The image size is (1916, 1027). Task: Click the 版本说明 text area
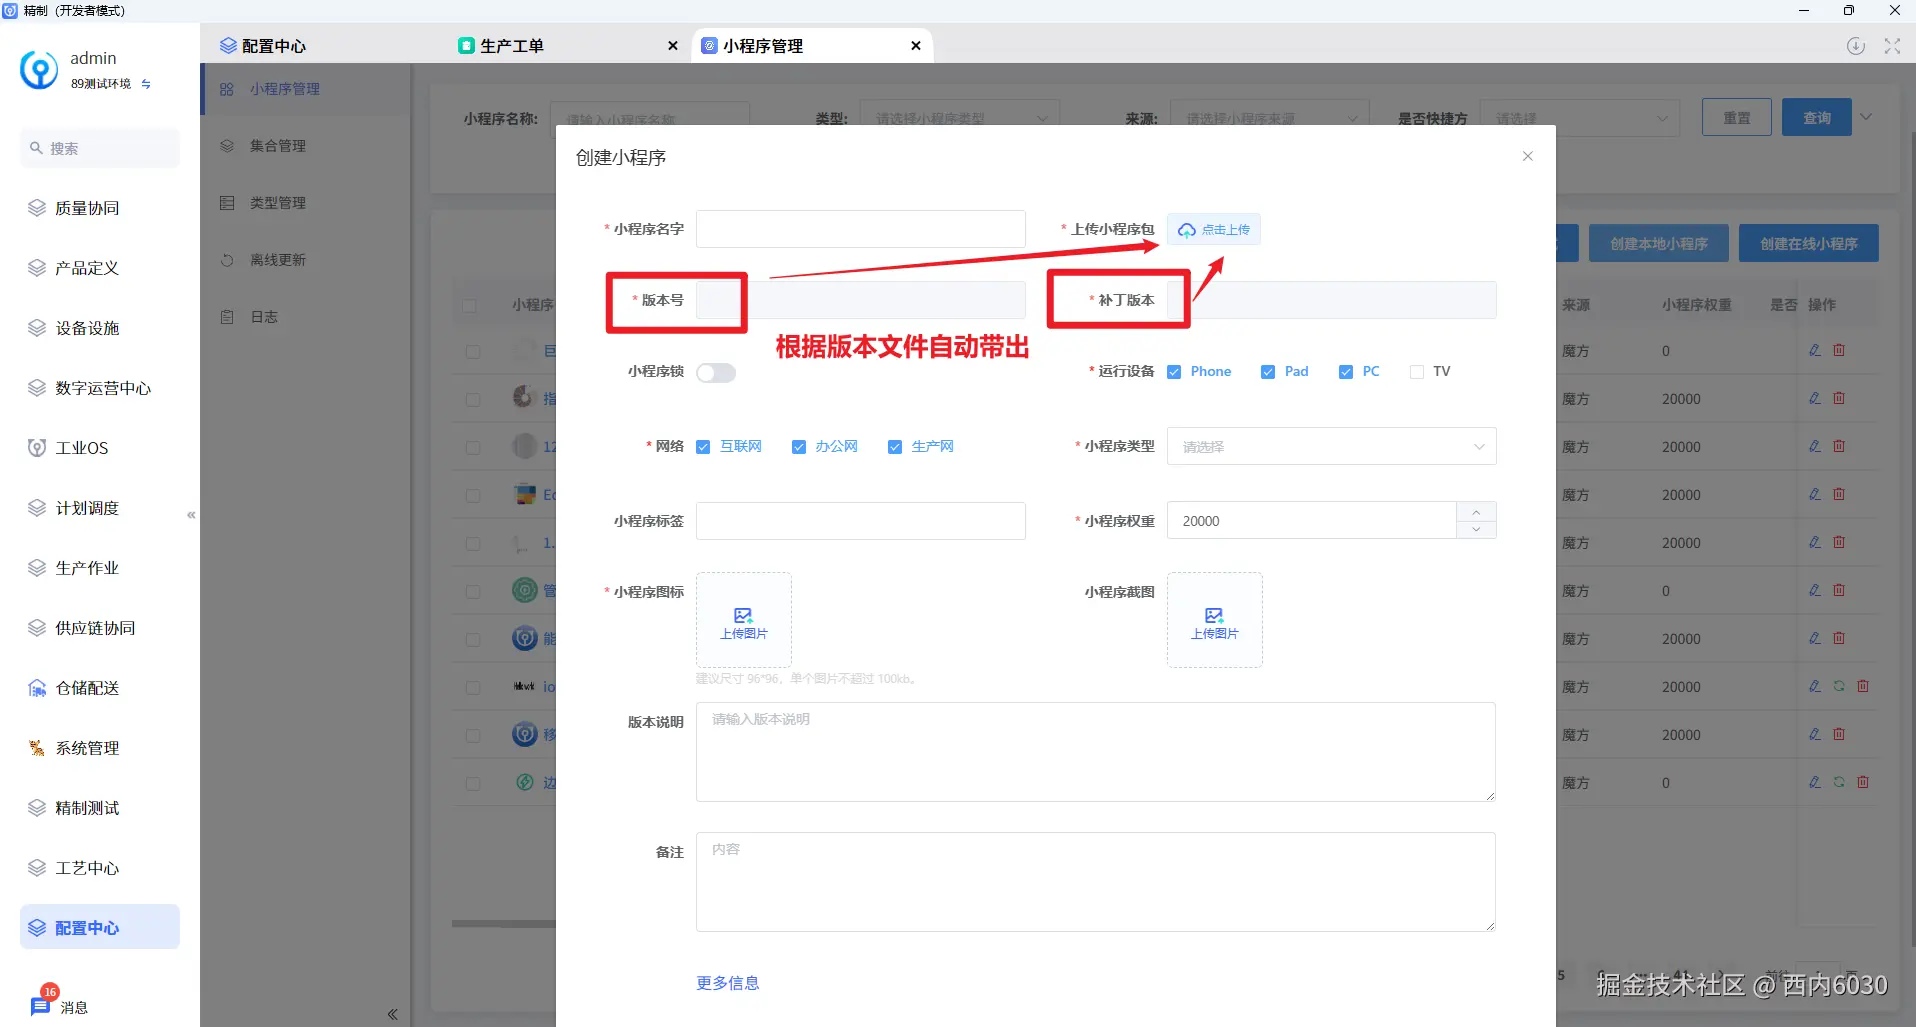pyautogui.click(x=1094, y=752)
